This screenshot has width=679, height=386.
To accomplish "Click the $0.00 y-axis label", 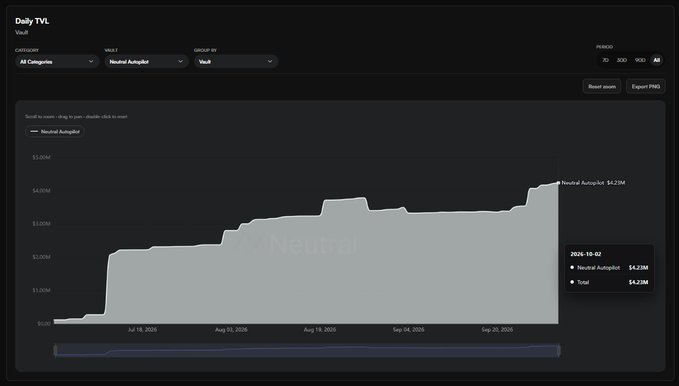I will click(44, 324).
